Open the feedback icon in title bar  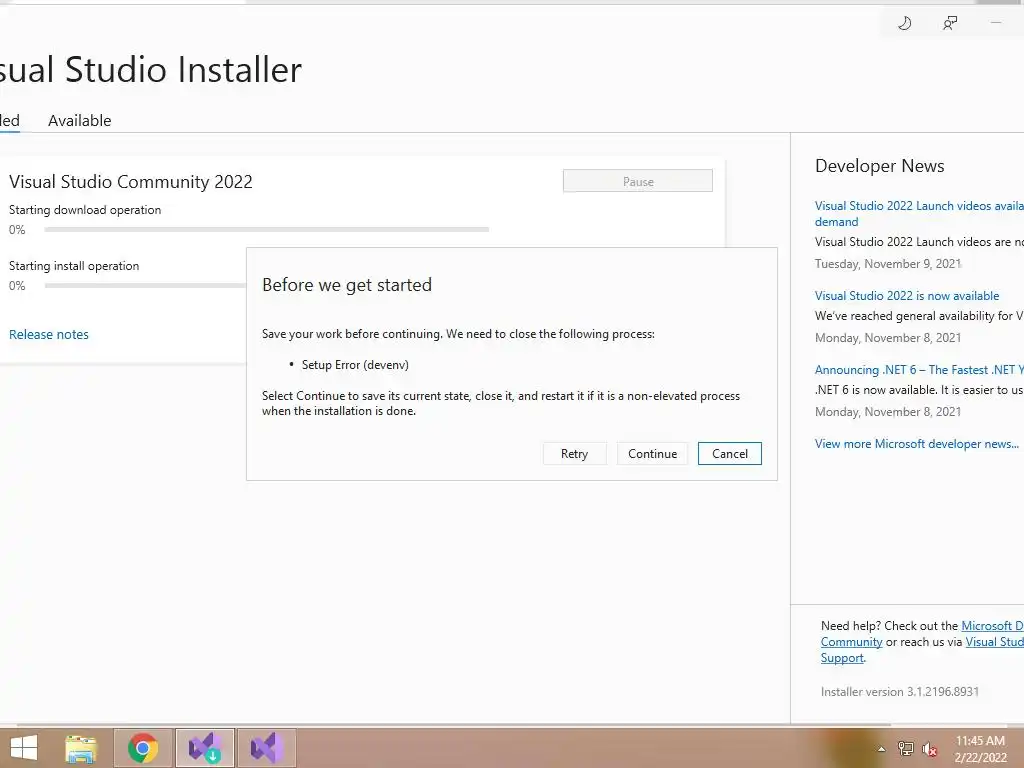point(950,24)
